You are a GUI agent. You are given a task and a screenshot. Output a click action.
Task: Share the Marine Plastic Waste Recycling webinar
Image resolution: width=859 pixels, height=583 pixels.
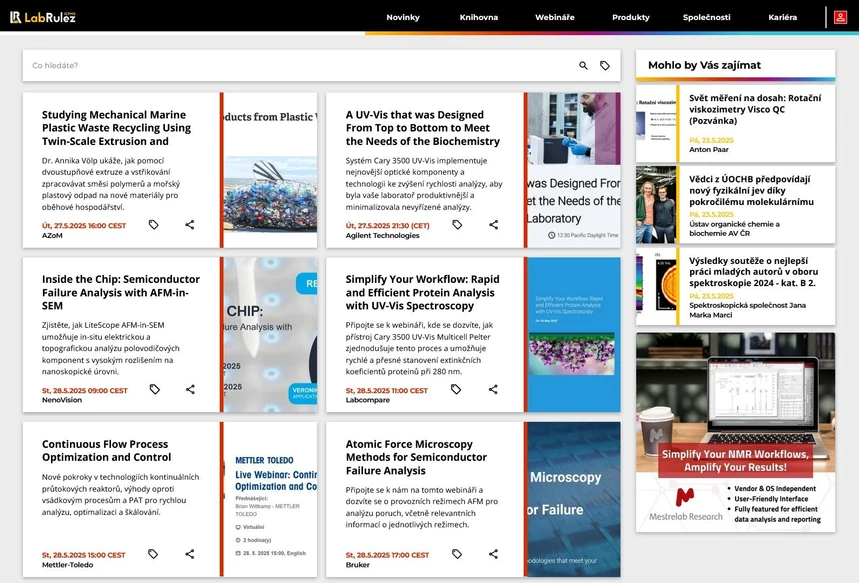190,225
